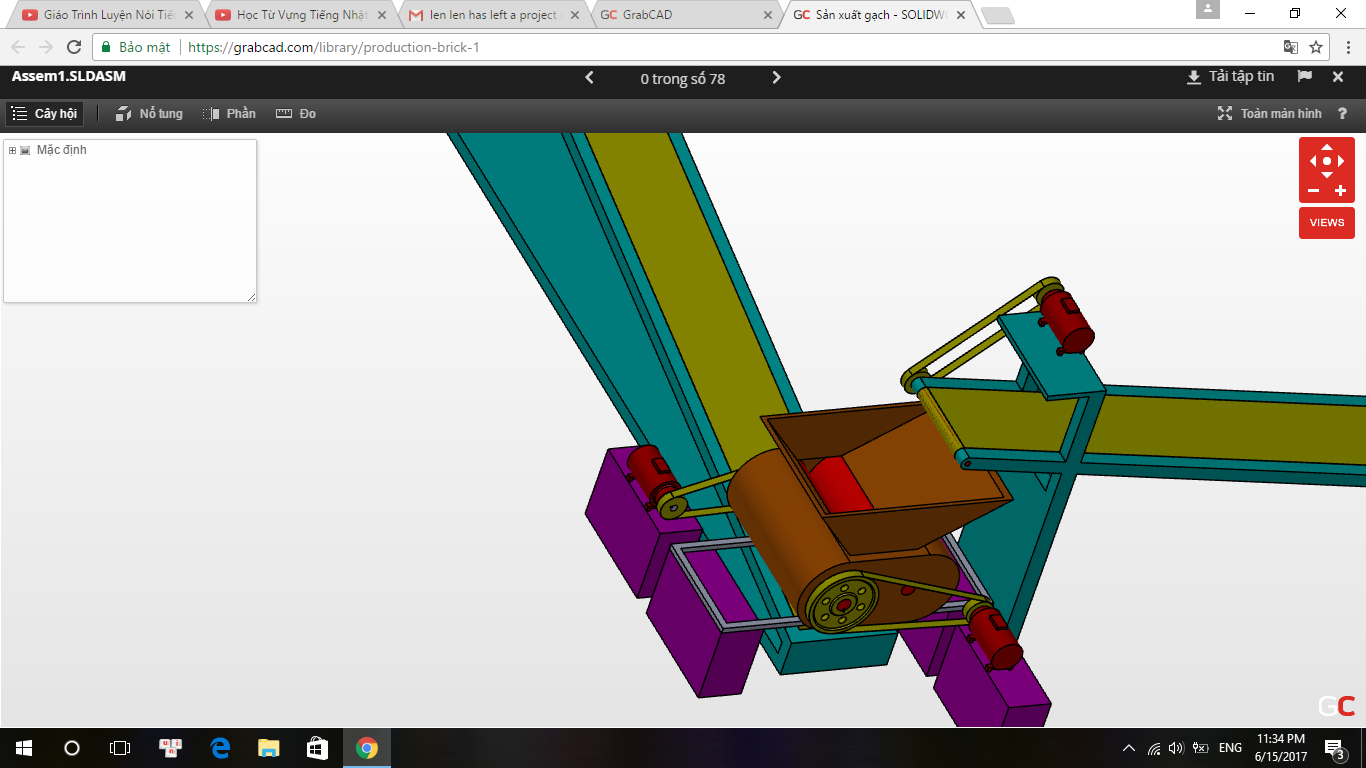Zoom in with the plus button
This screenshot has height=768, width=1366.
[x=1341, y=191]
